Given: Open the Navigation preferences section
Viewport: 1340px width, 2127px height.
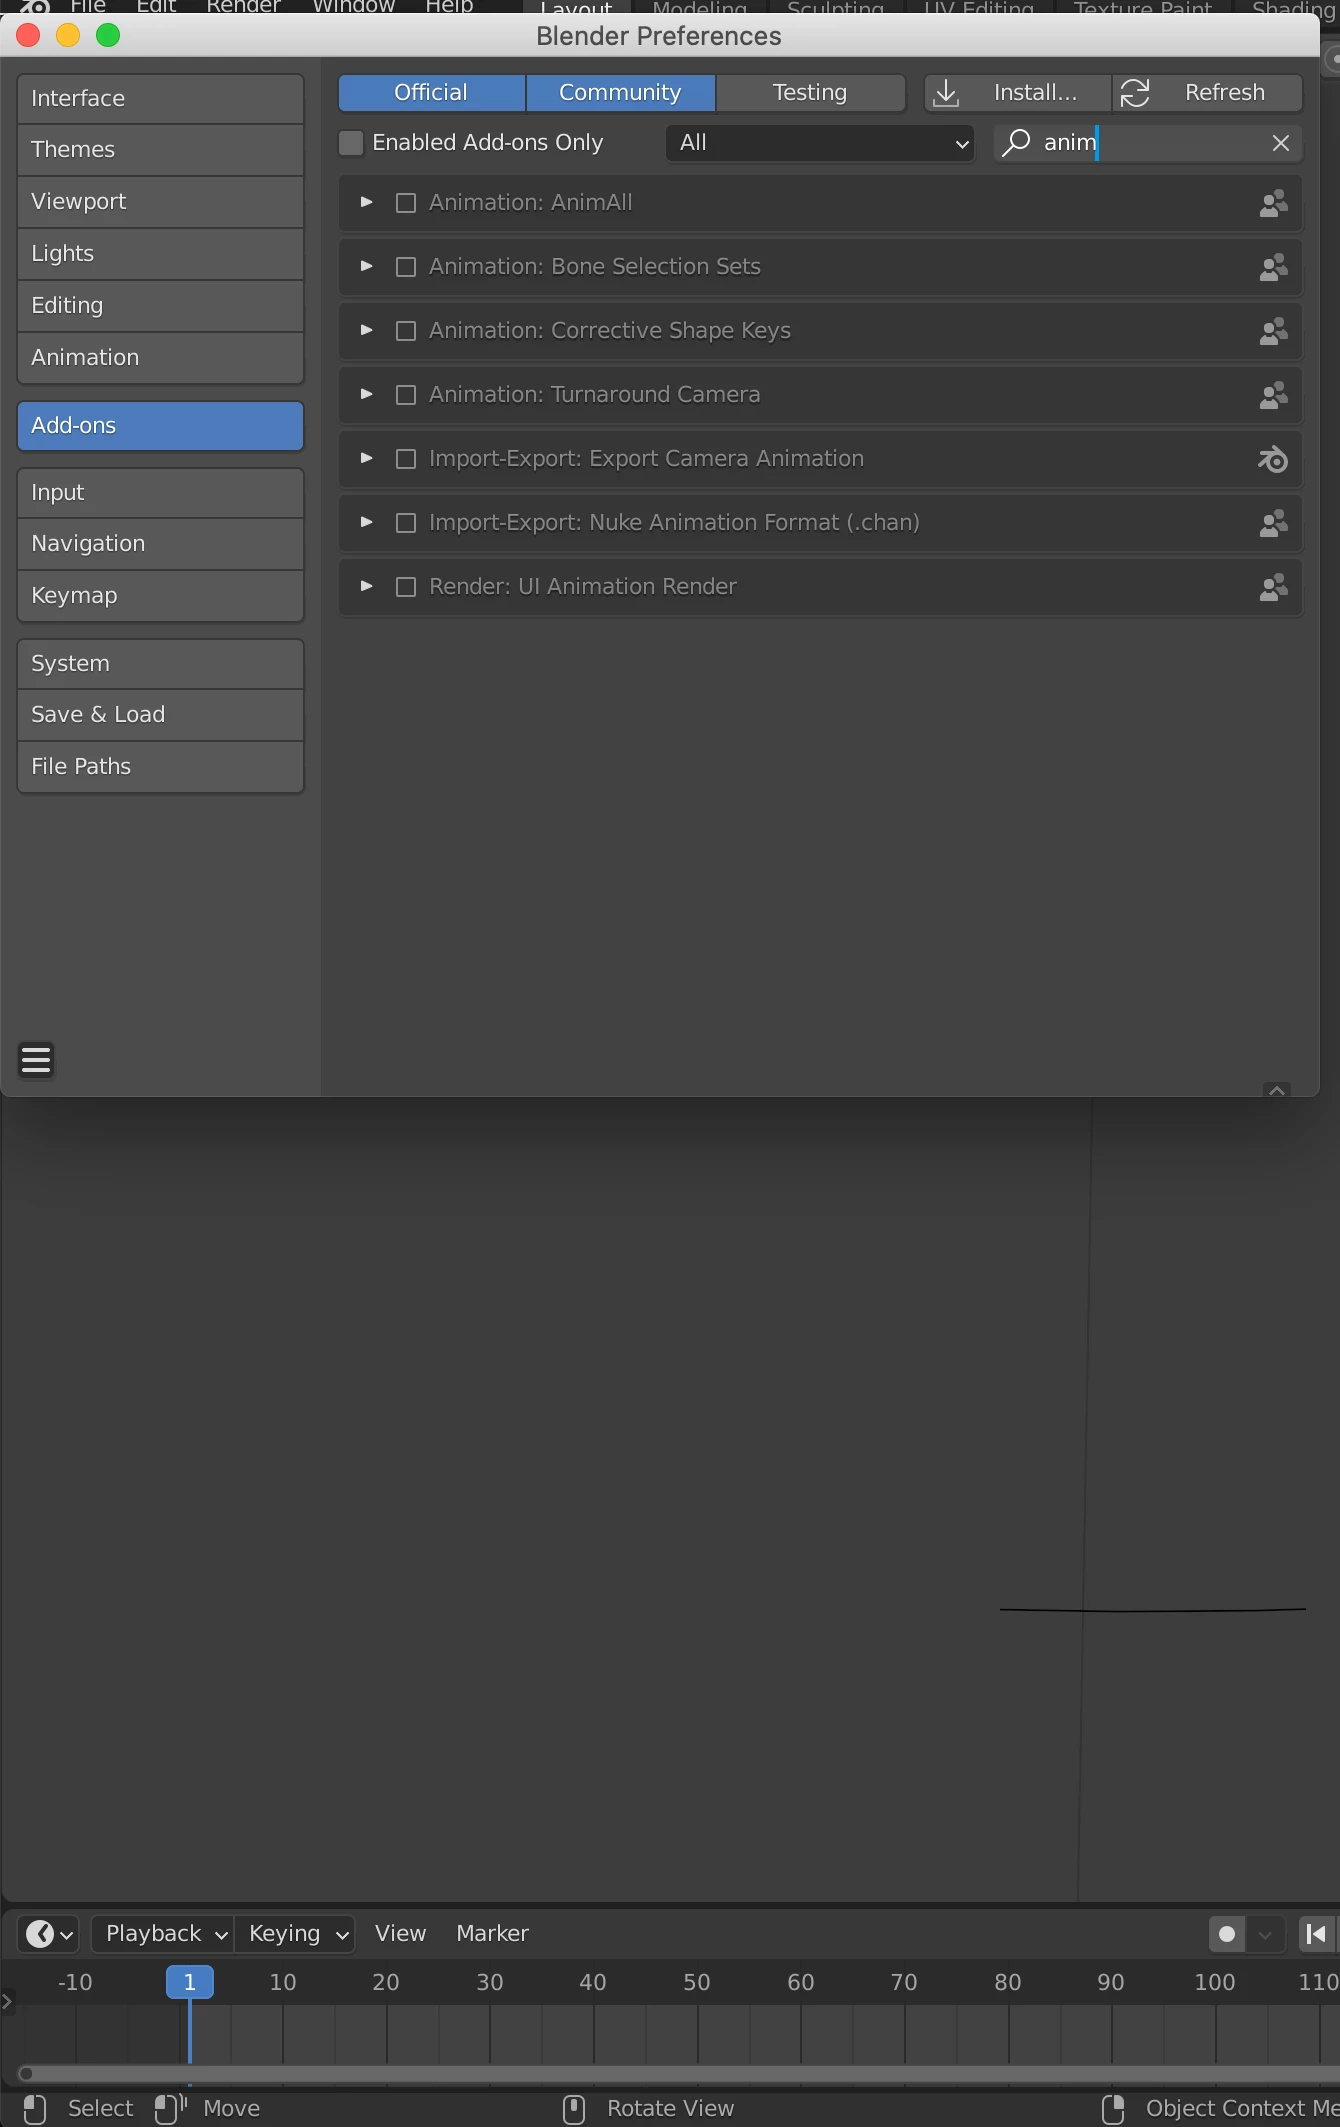Looking at the screenshot, I should 160,544.
